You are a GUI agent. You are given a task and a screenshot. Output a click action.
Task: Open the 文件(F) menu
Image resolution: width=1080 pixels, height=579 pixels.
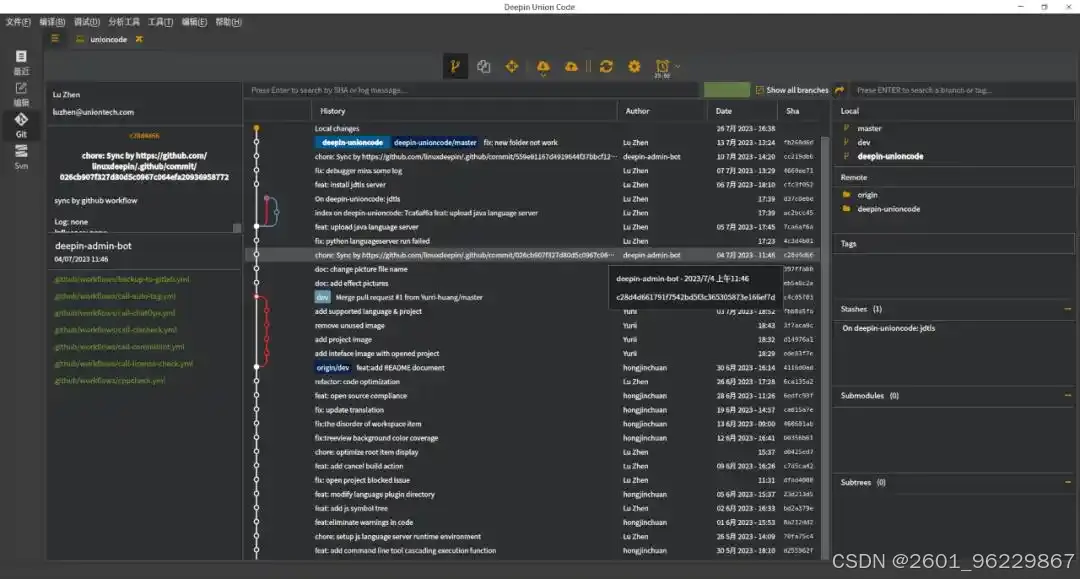19,22
